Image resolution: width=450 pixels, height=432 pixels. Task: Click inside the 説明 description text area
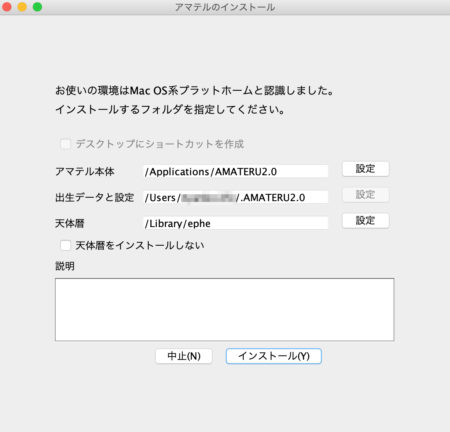pos(225,309)
